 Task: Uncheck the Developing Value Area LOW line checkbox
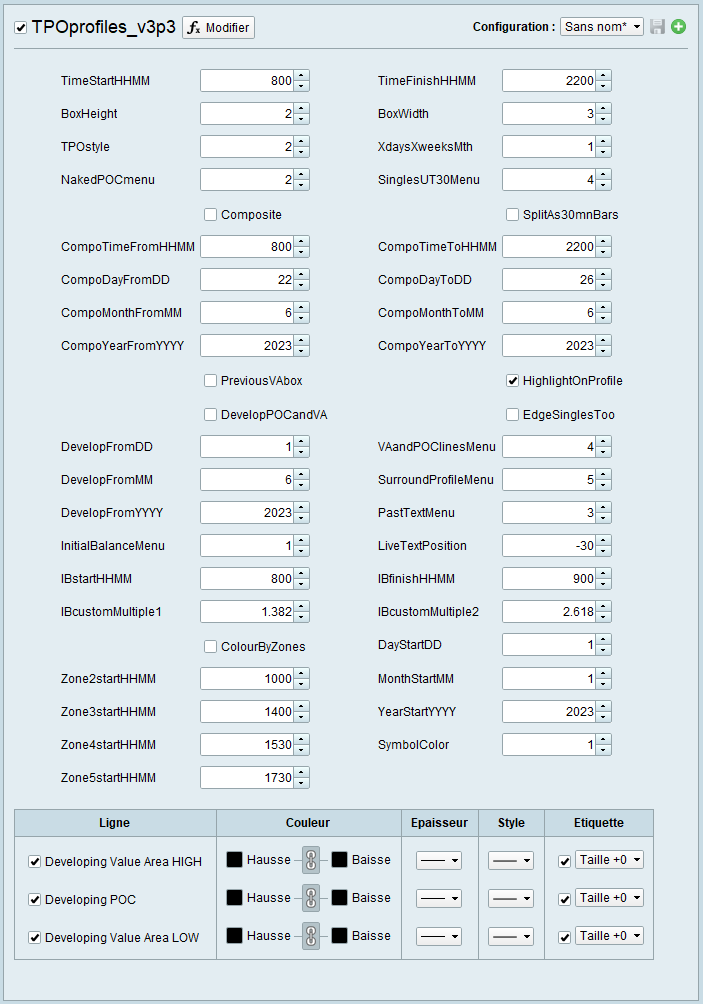click(x=35, y=937)
